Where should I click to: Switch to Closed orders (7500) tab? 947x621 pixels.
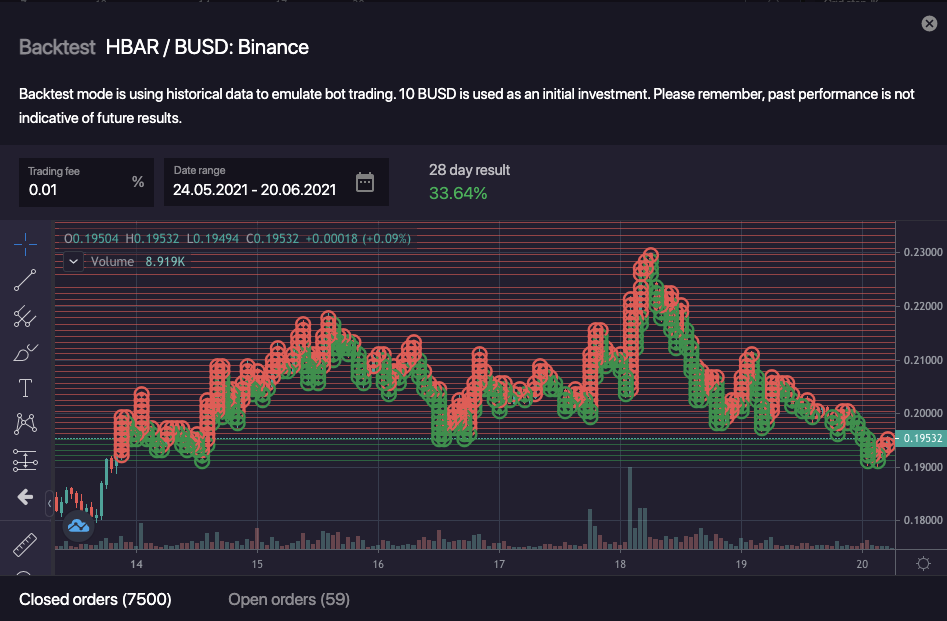point(95,599)
